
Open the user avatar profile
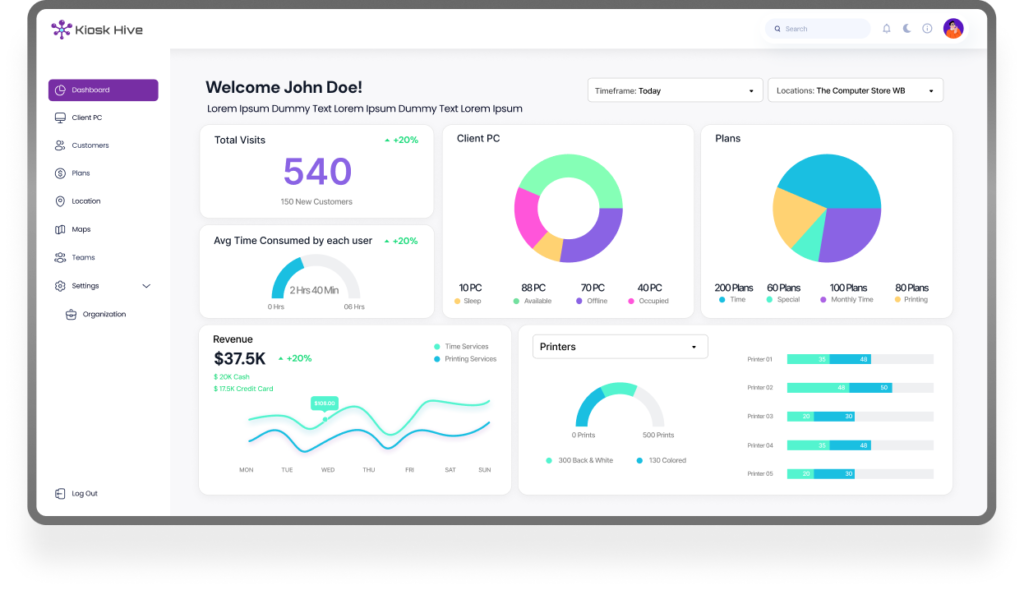(x=953, y=29)
